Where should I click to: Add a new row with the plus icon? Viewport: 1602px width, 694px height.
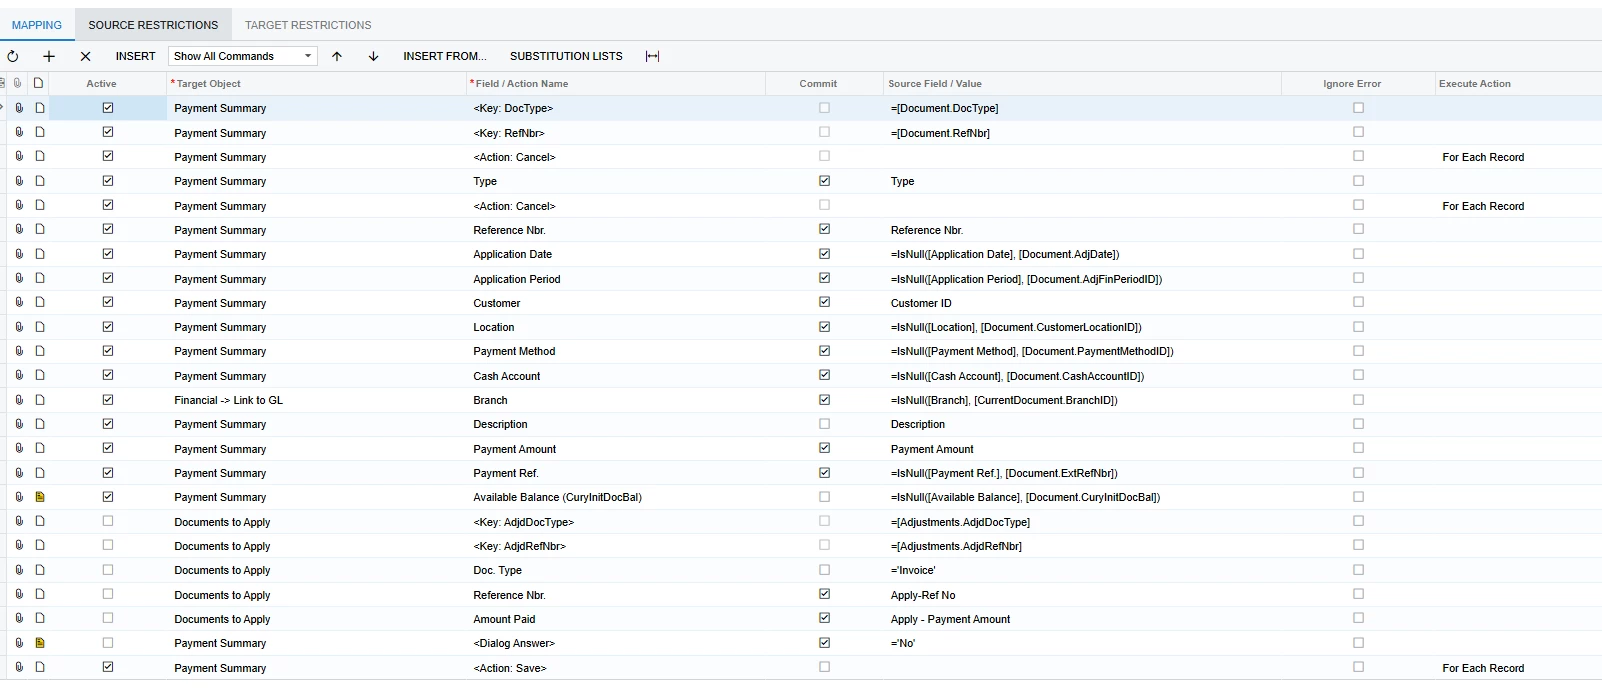(x=49, y=56)
